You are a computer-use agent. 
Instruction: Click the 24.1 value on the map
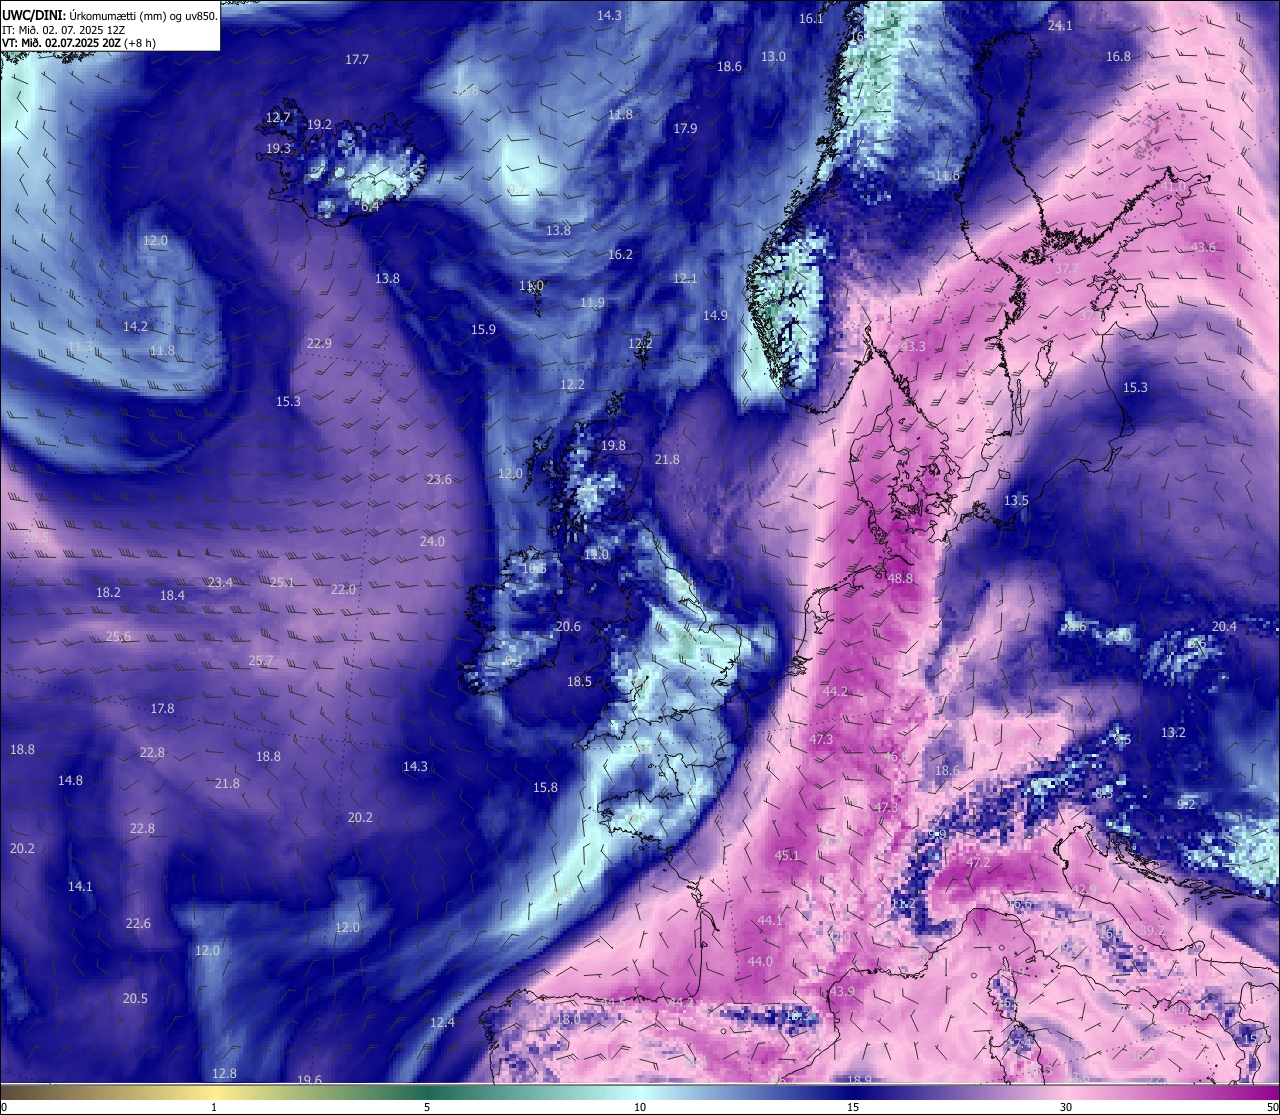pyautogui.click(x=1060, y=26)
